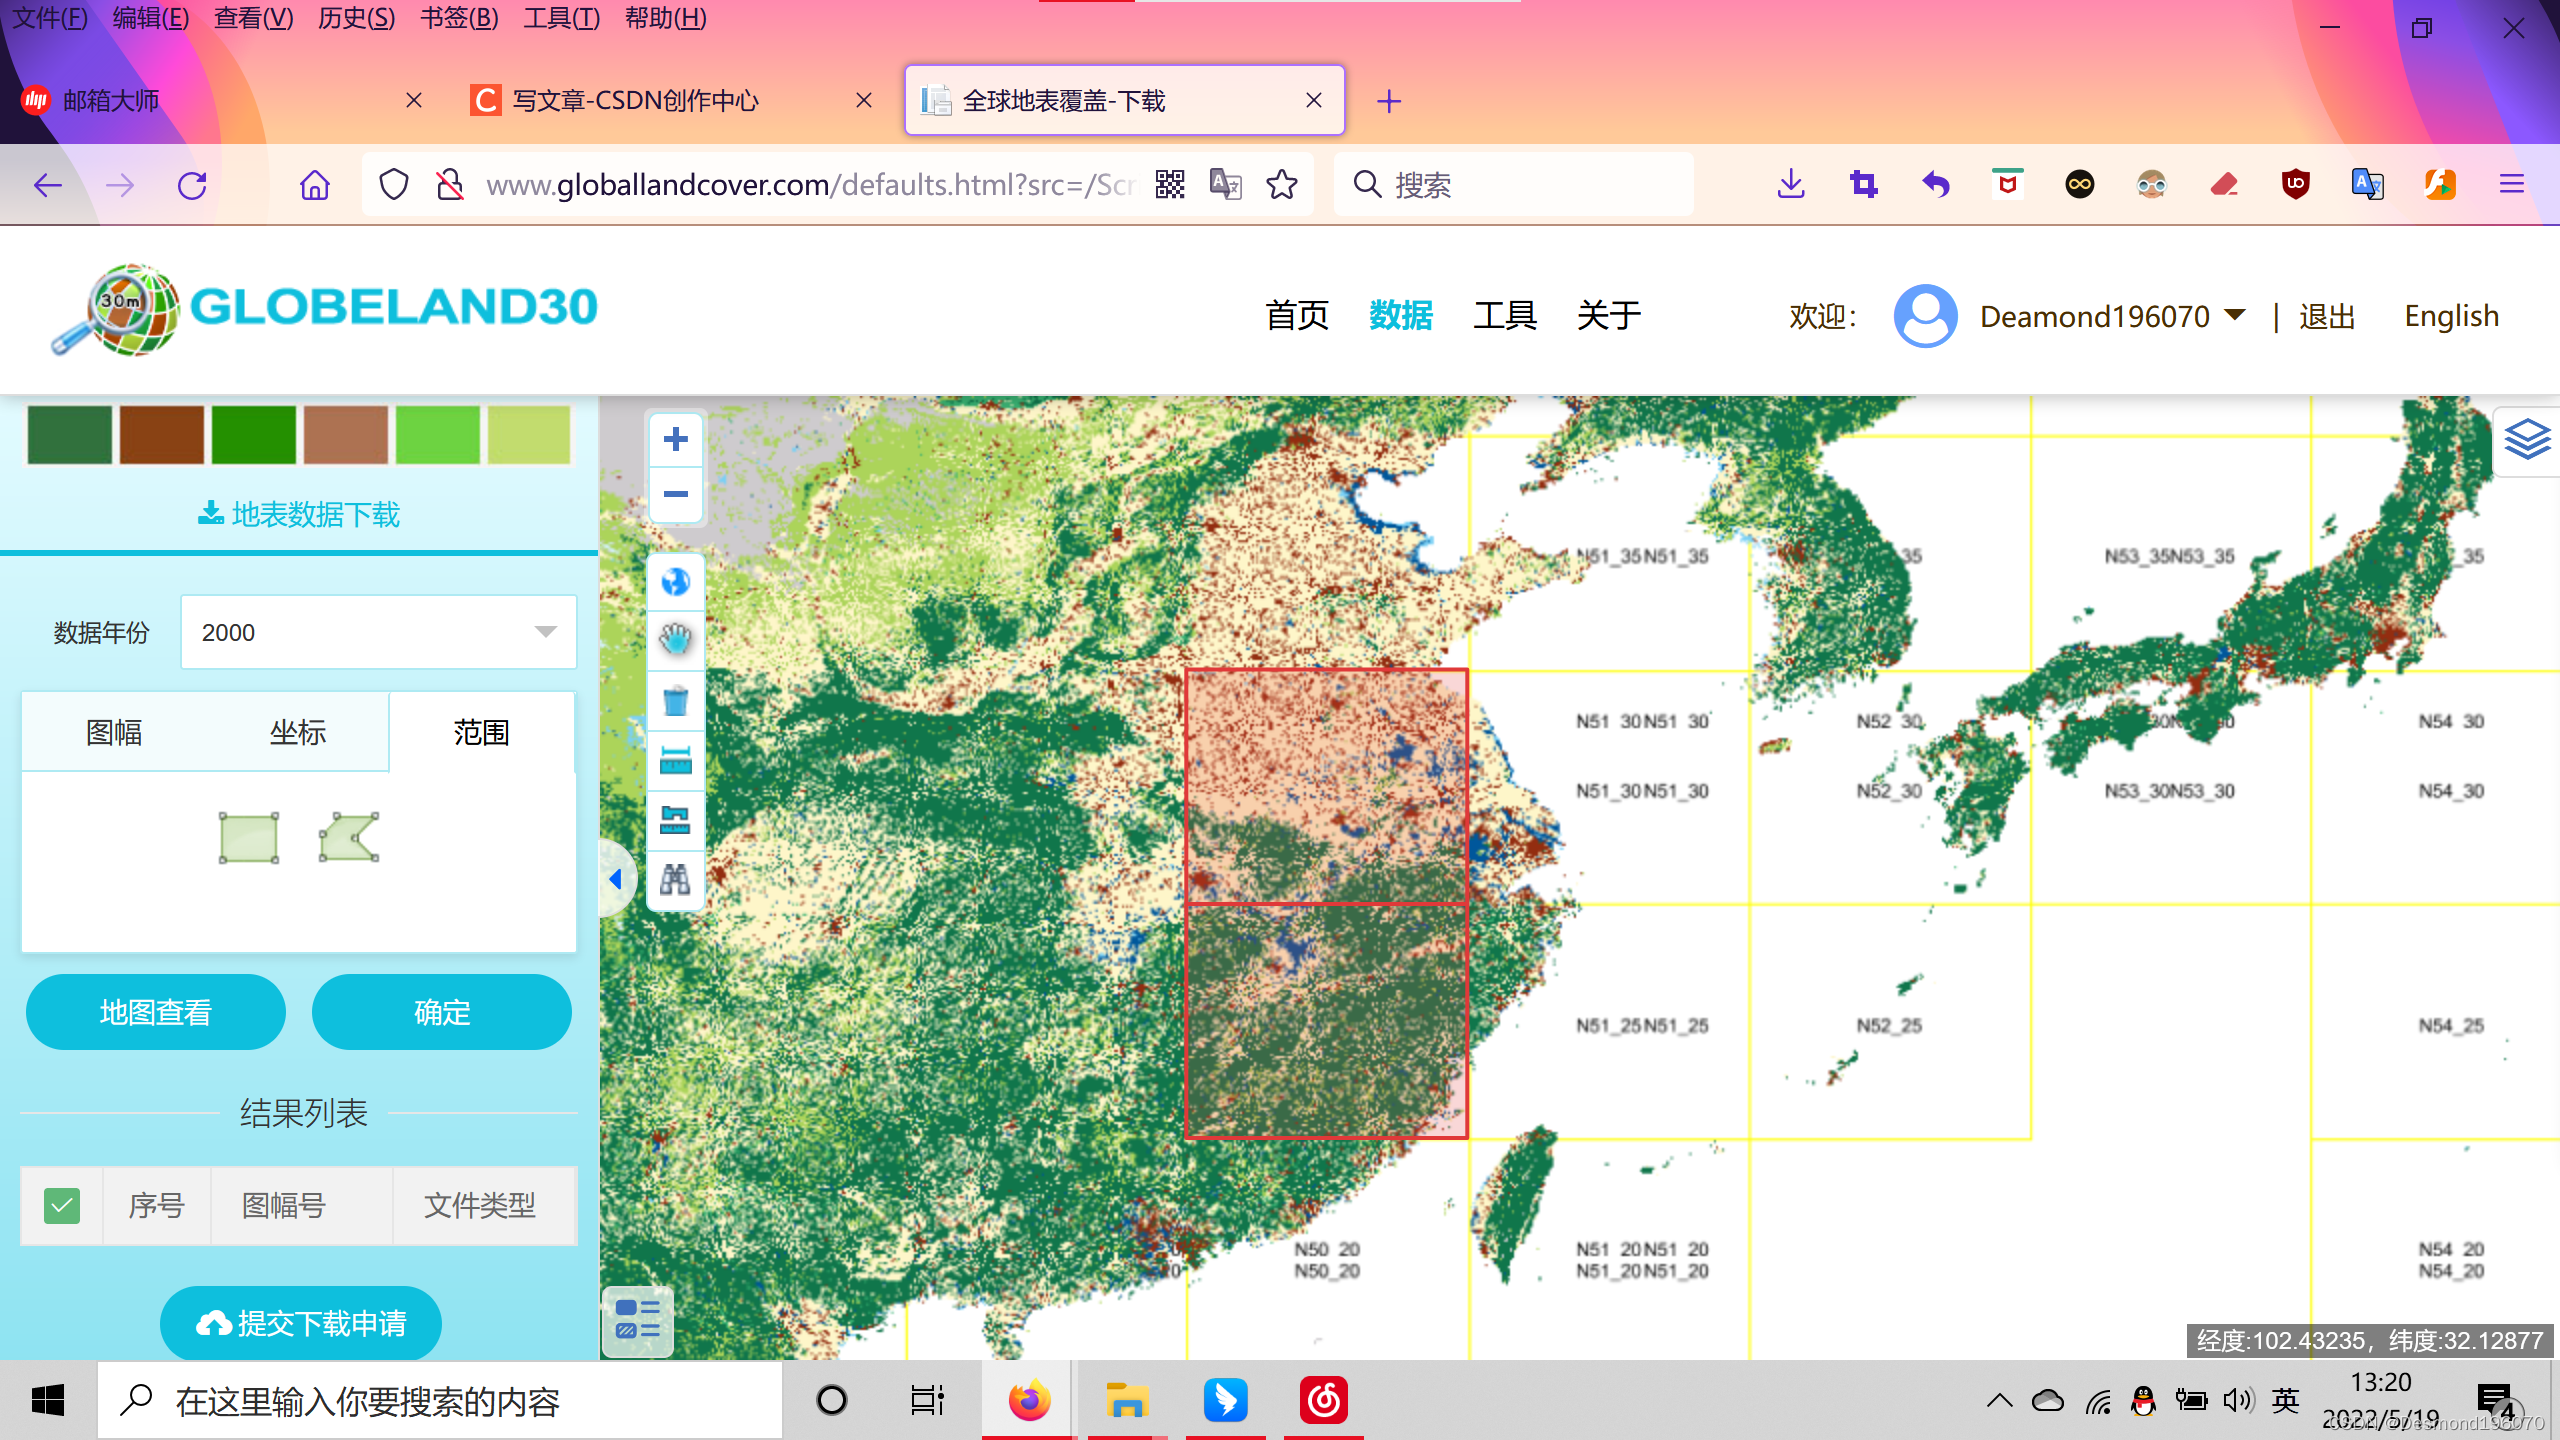Toggle the select-all results checkbox
This screenshot has height=1440, width=2560.
click(62, 1206)
